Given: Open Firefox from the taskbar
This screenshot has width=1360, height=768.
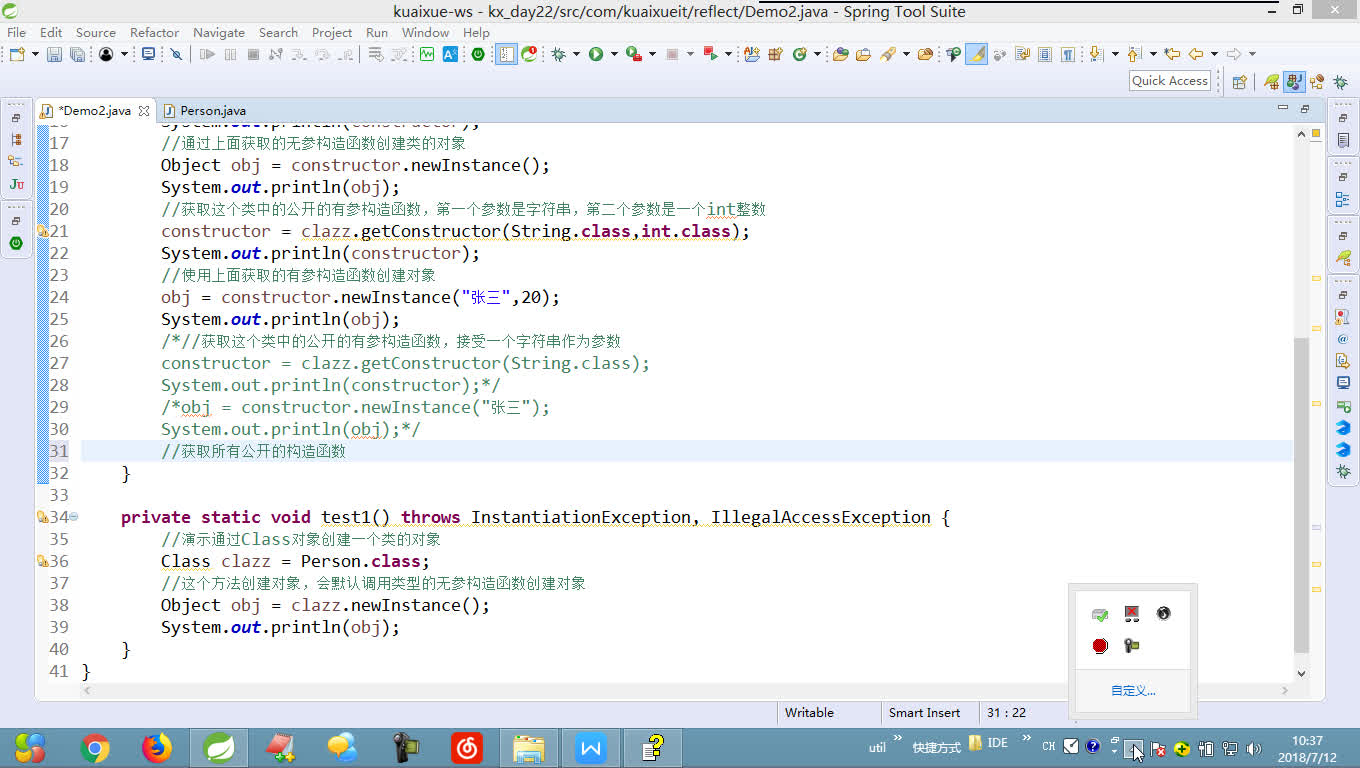Looking at the screenshot, I should pyautogui.click(x=157, y=748).
